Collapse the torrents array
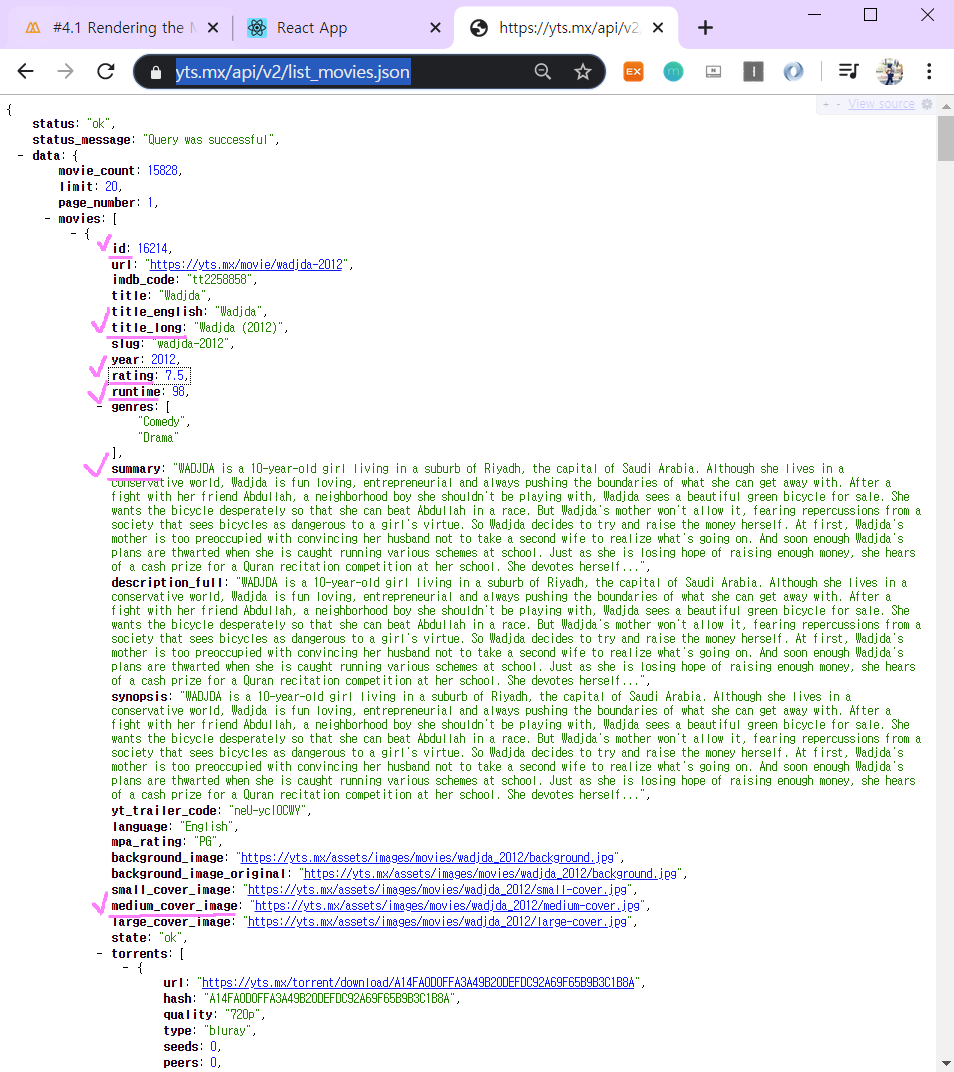The height and width of the screenshot is (1072, 954). click(100, 954)
